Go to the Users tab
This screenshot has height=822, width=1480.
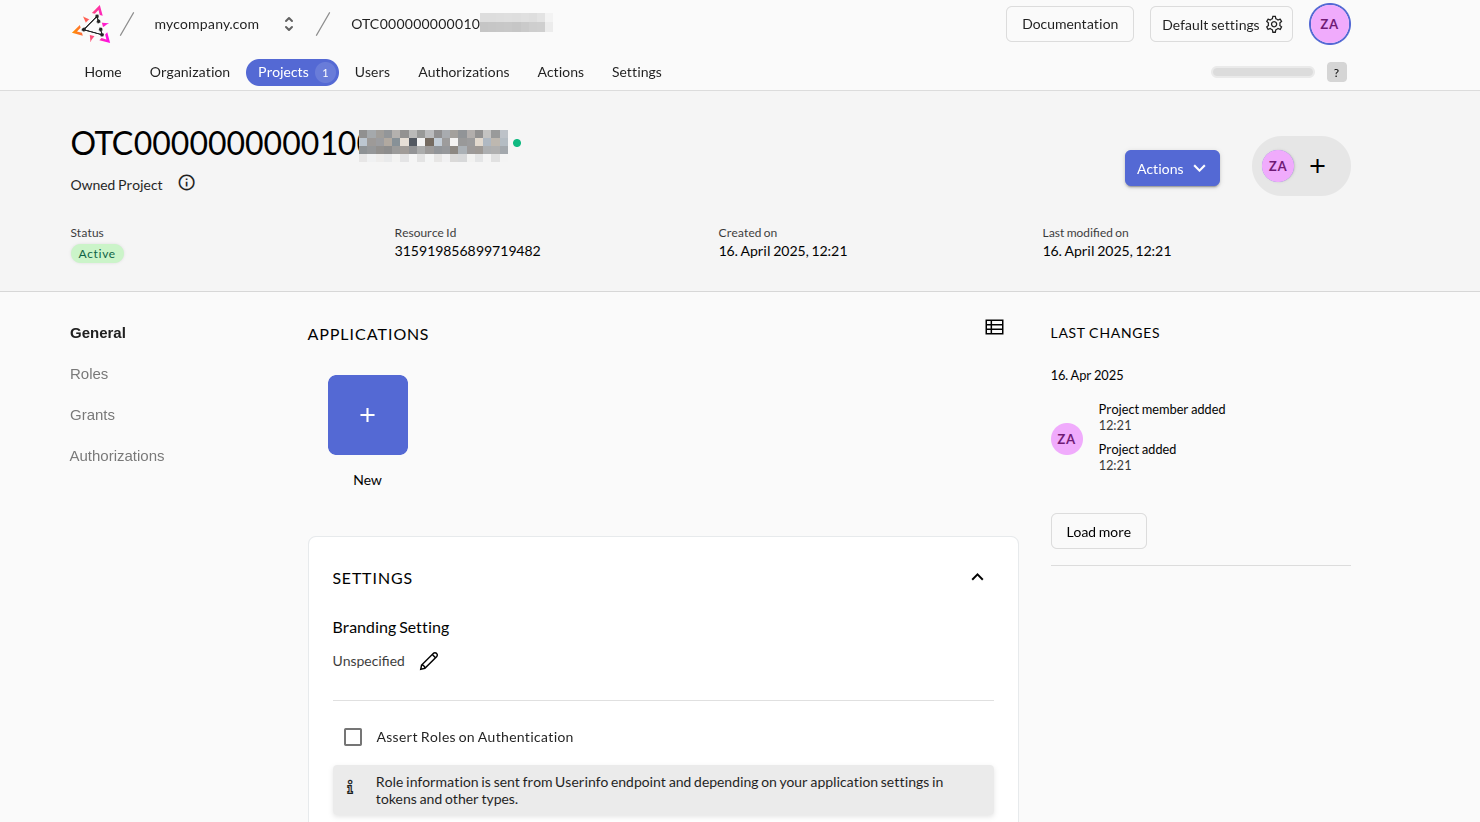pyautogui.click(x=372, y=72)
